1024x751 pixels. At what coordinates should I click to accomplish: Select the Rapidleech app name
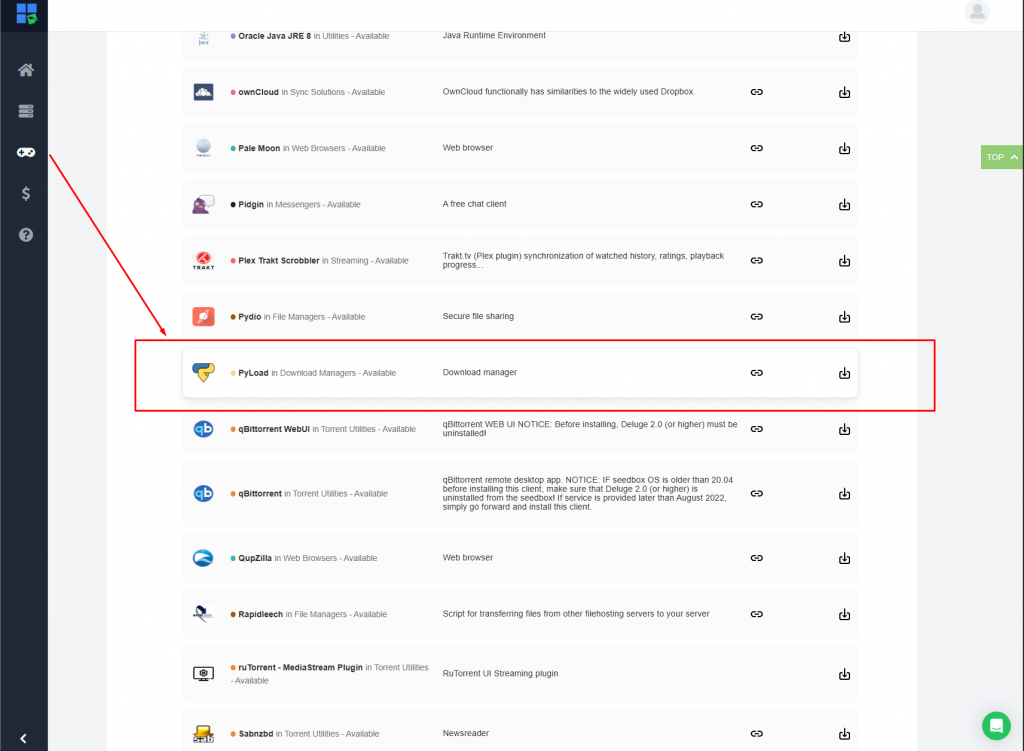[x=261, y=614]
